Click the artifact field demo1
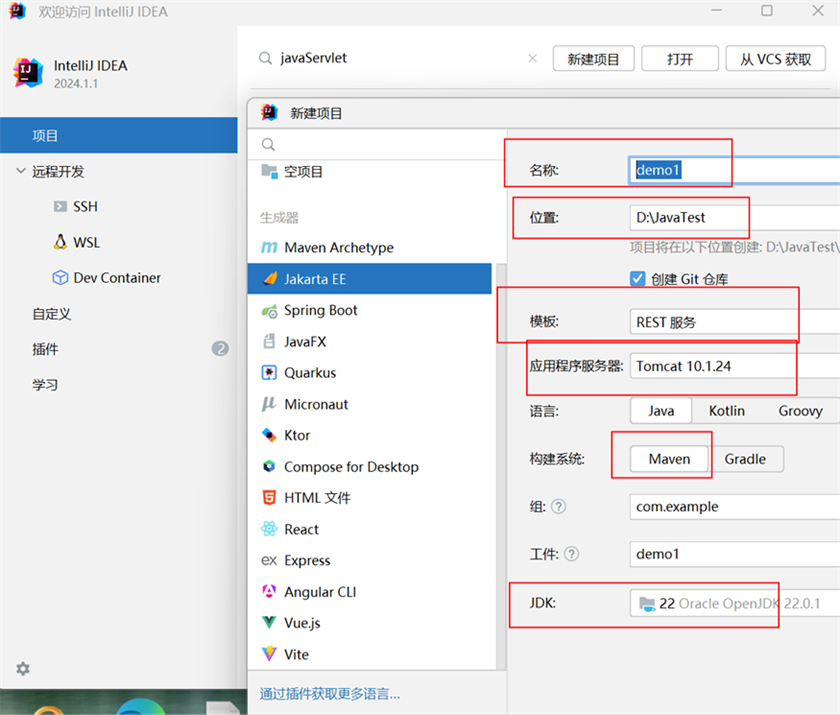Screen dimensions: 840x715 [734, 554]
